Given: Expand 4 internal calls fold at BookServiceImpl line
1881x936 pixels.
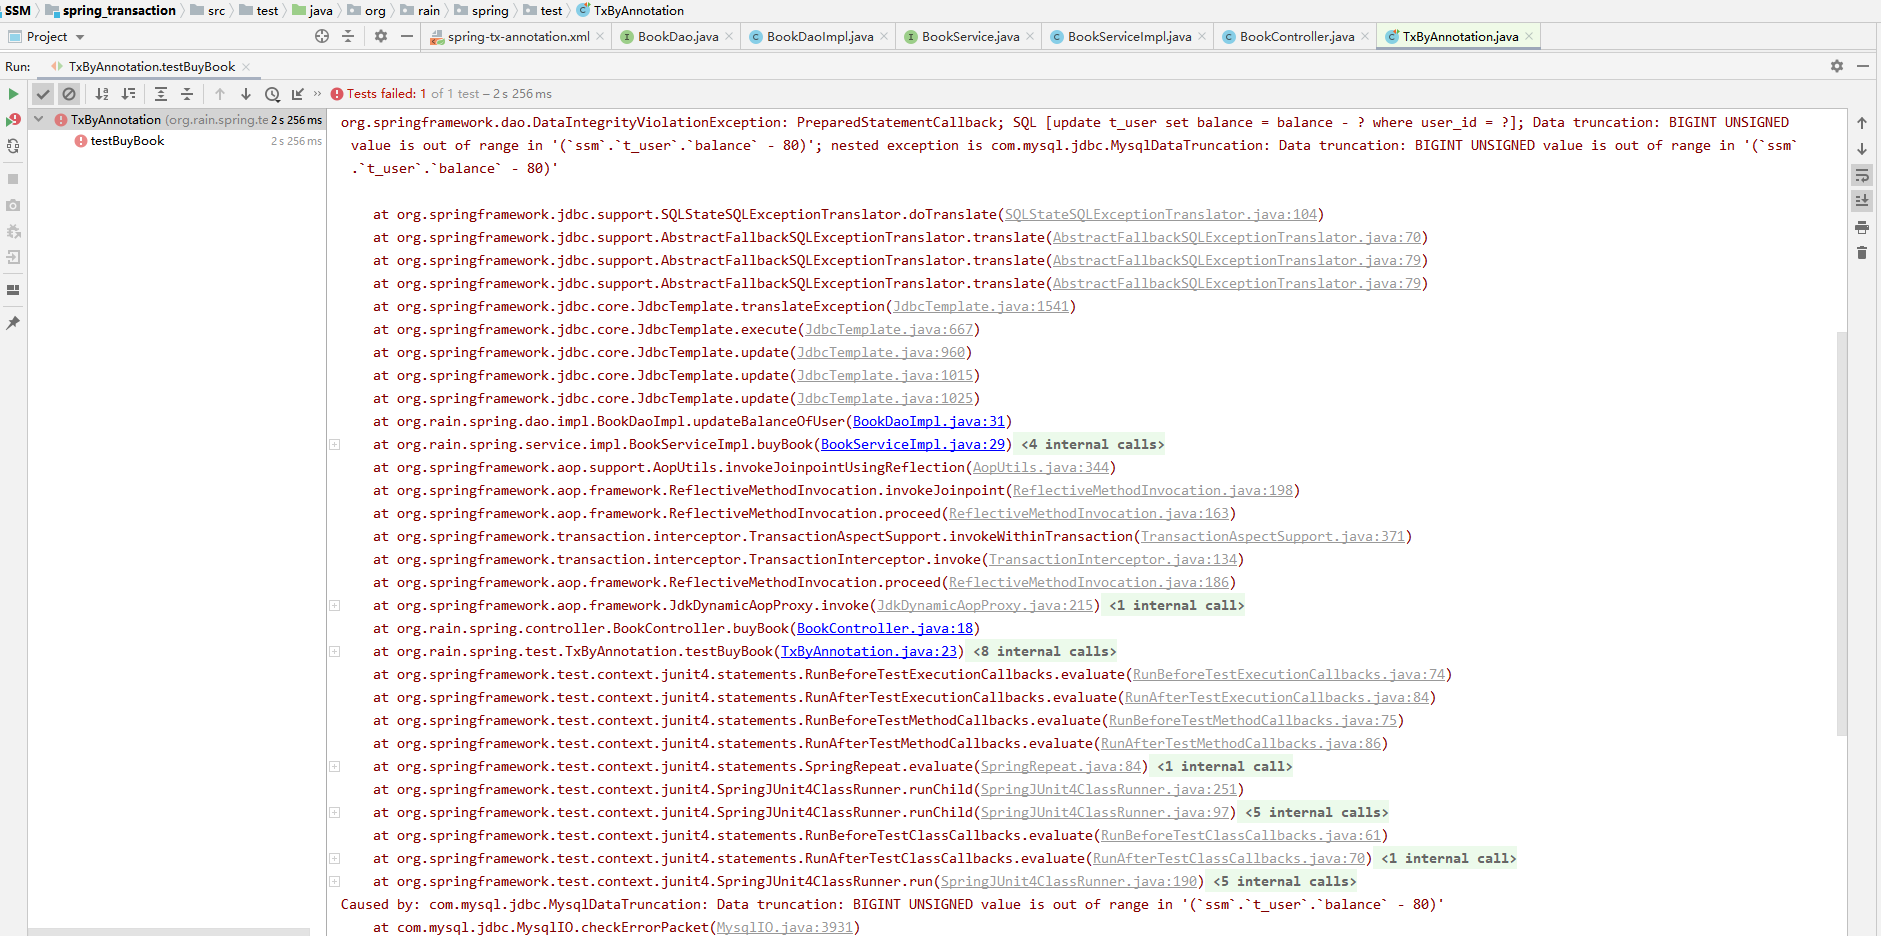Looking at the screenshot, I should (x=335, y=444).
